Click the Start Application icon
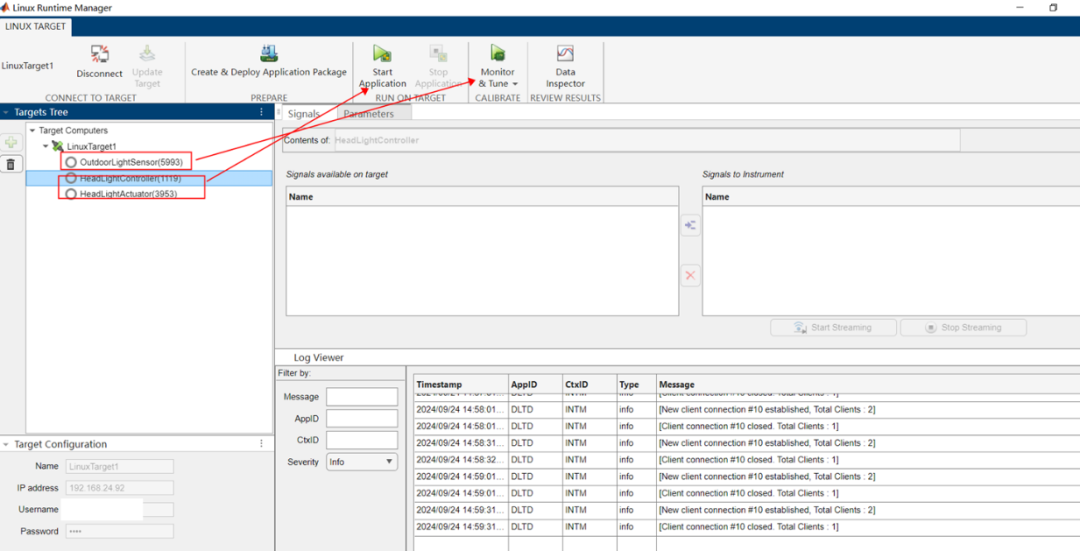The width and height of the screenshot is (1080, 551). pyautogui.click(x=382, y=54)
